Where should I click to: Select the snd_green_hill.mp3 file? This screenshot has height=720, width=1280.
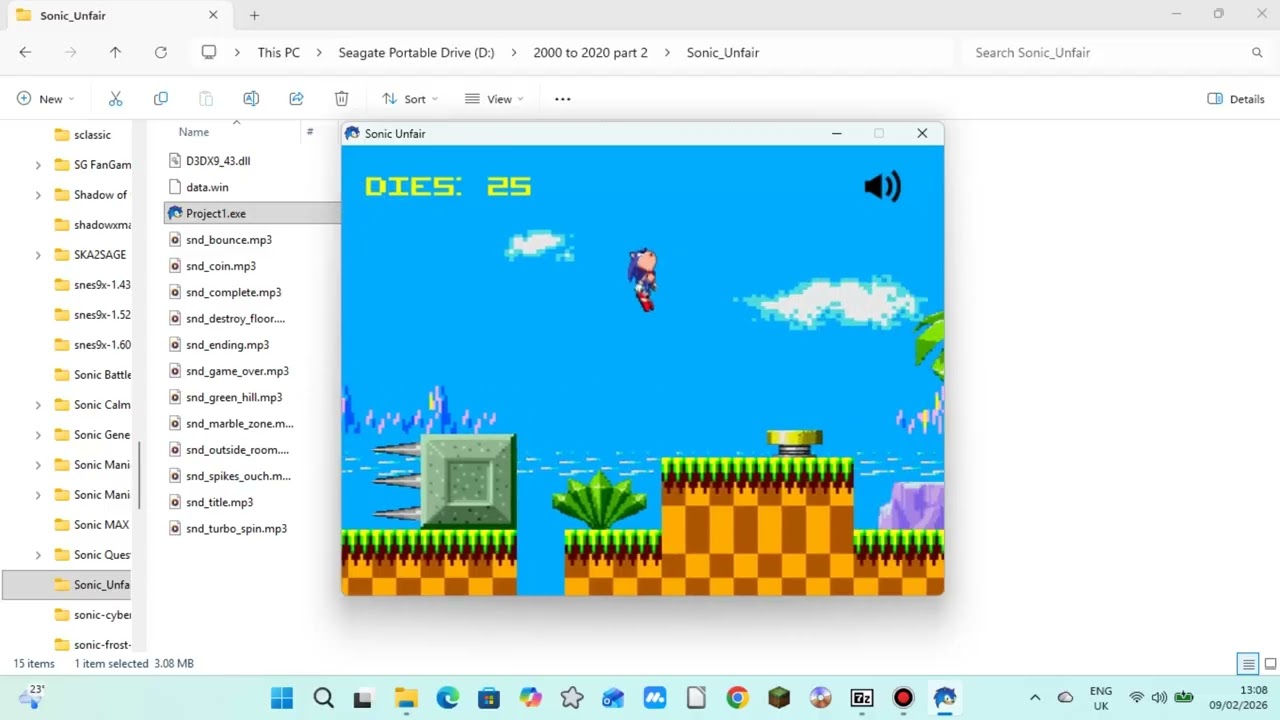point(234,397)
